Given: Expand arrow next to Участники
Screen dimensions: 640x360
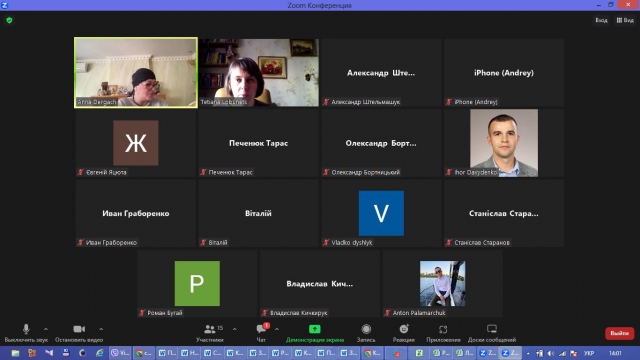Looking at the screenshot, I should point(234,329).
